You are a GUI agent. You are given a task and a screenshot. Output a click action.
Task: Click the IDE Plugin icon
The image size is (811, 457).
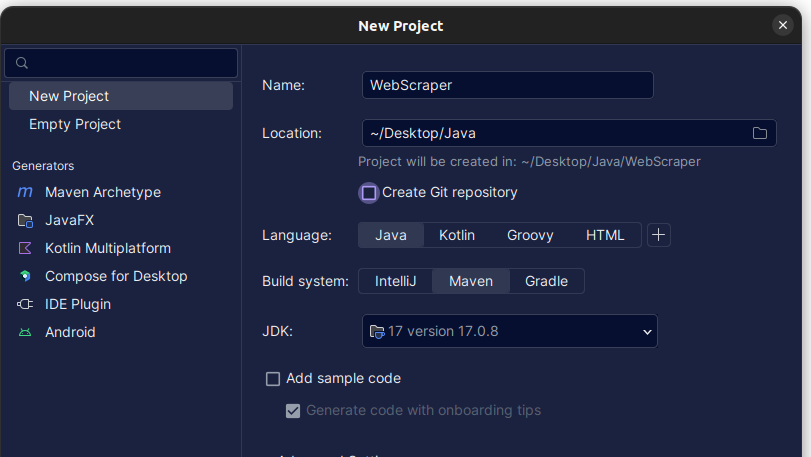[x=25, y=304]
